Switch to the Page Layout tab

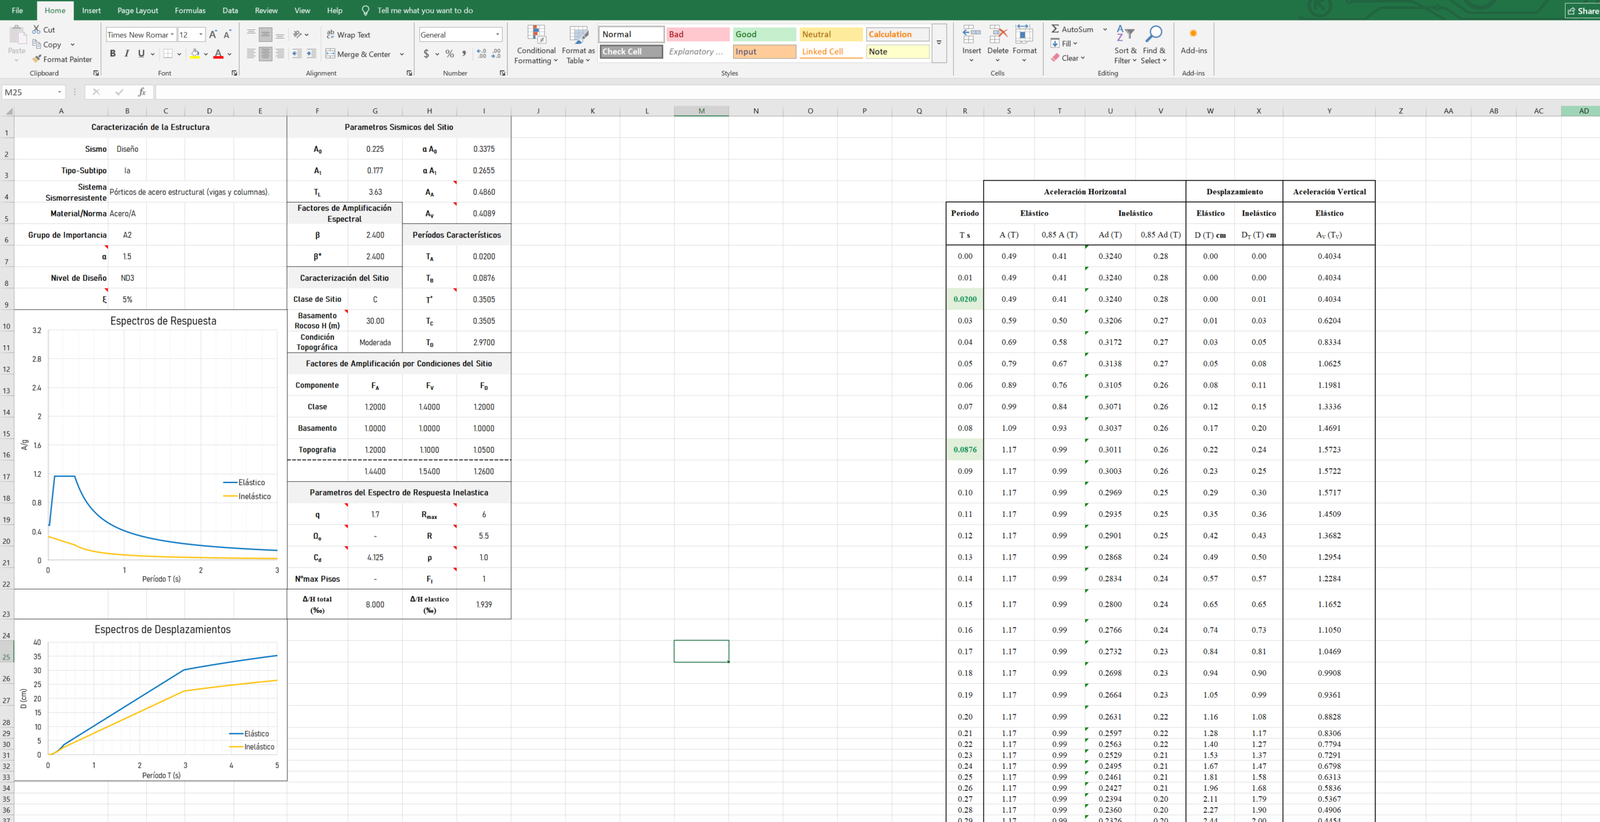coord(138,10)
